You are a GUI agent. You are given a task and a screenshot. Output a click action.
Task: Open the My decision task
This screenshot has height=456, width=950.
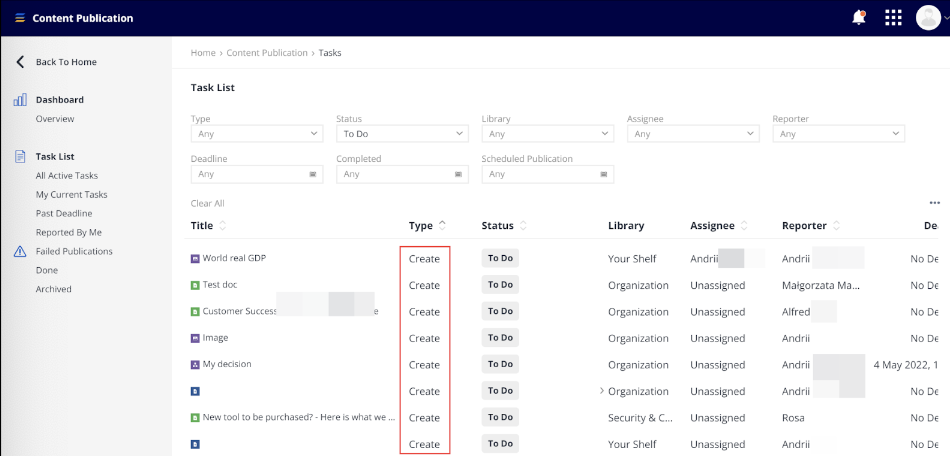click(x=227, y=365)
